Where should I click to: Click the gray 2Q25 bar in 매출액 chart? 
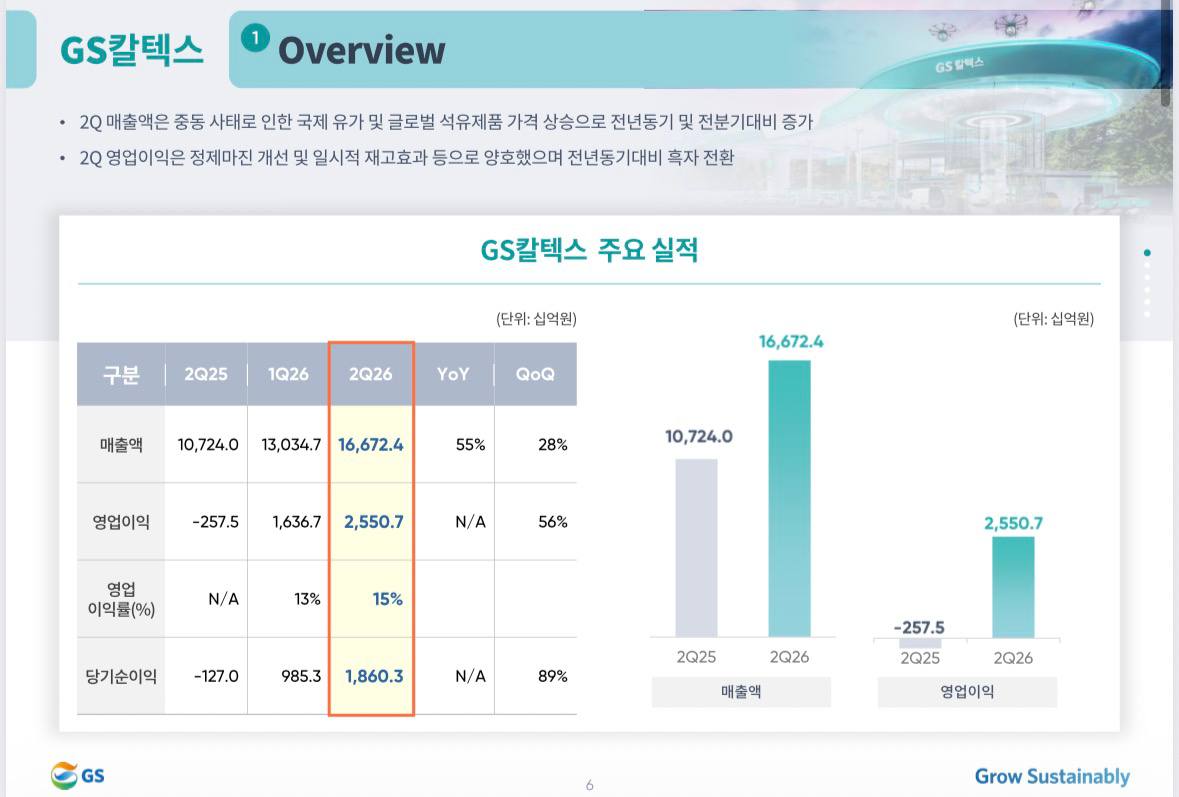(x=696, y=548)
